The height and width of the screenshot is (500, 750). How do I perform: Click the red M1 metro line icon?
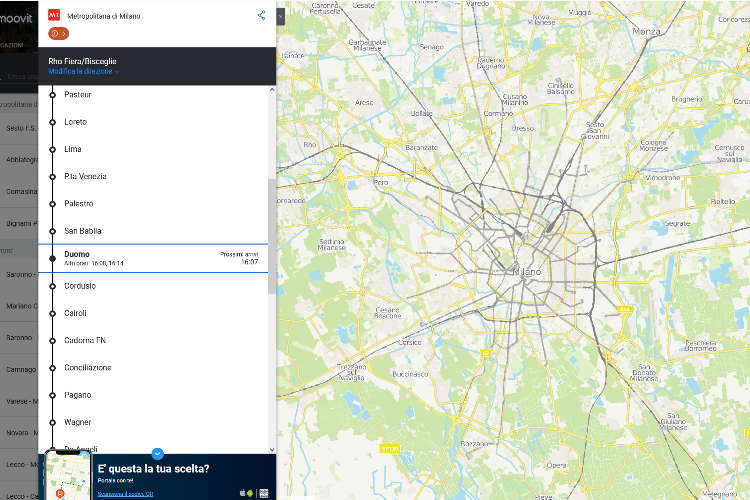click(54, 15)
